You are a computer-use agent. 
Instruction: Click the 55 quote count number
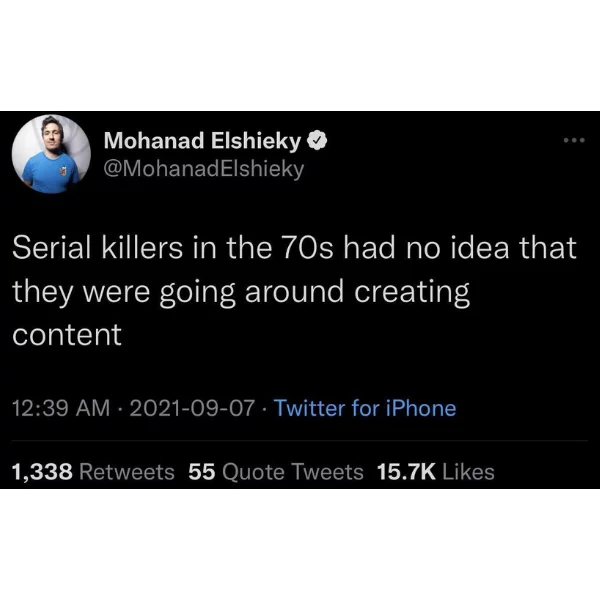pos(202,471)
